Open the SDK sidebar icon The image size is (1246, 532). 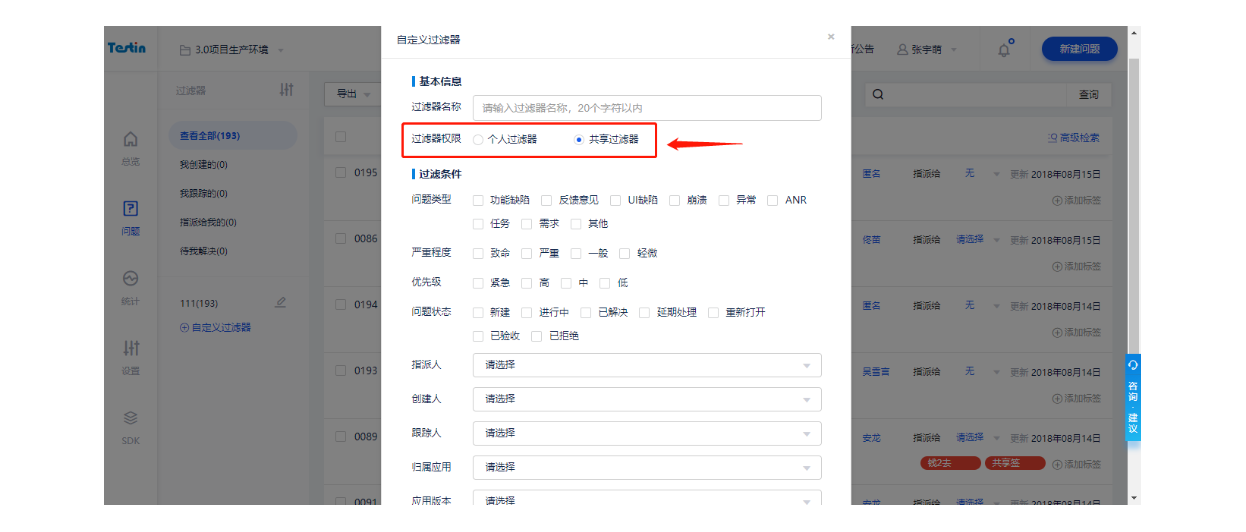[130, 418]
